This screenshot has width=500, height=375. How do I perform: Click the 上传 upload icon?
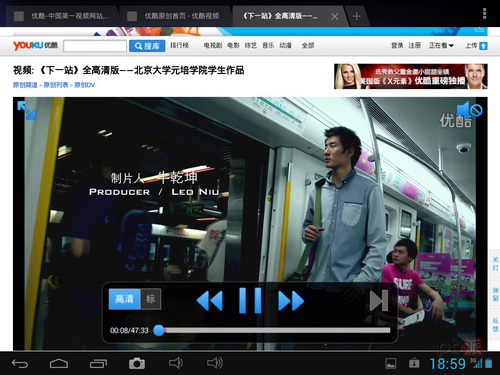click(483, 46)
